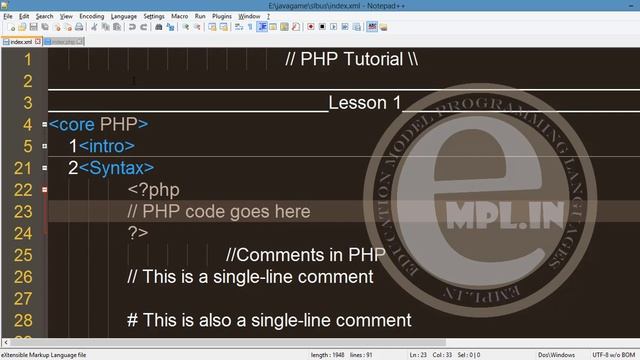This screenshot has height=360, width=640.
Task: Click the Save All toolbar icon
Action: pyautogui.click(x=45, y=27)
